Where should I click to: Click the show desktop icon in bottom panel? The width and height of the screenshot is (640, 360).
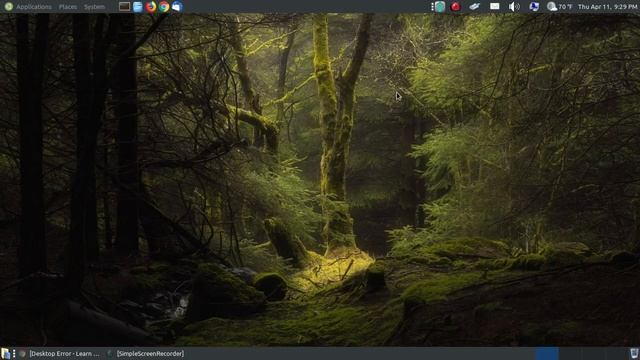tap(5, 353)
